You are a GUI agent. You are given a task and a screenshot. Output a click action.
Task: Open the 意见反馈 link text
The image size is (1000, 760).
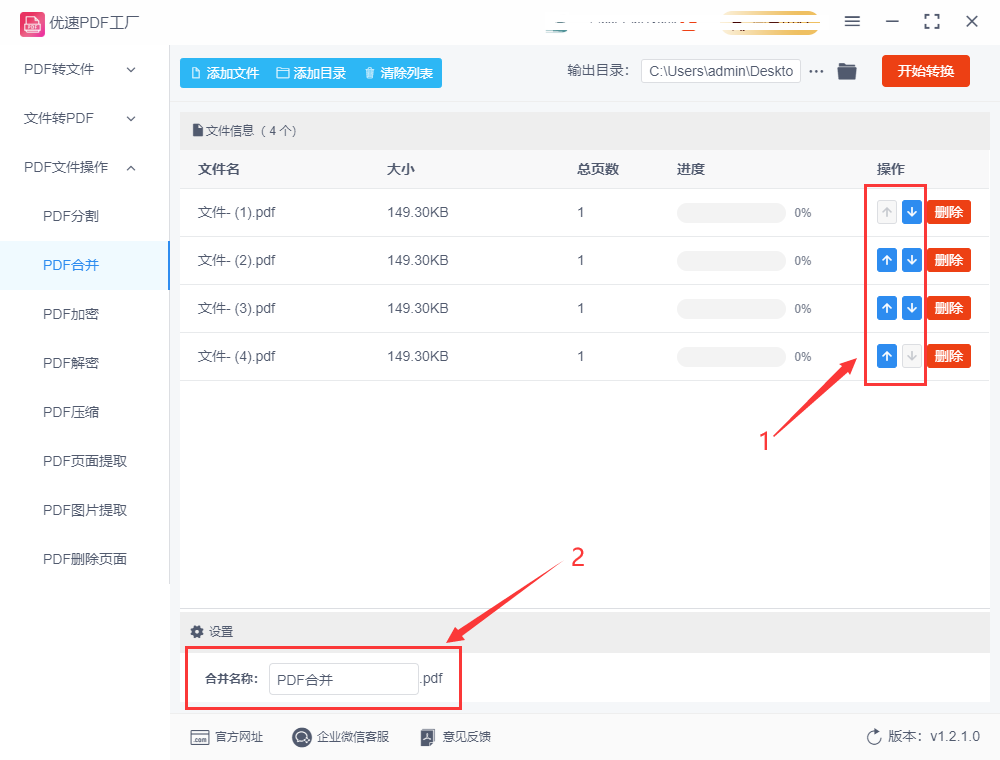pyautogui.click(x=467, y=737)
